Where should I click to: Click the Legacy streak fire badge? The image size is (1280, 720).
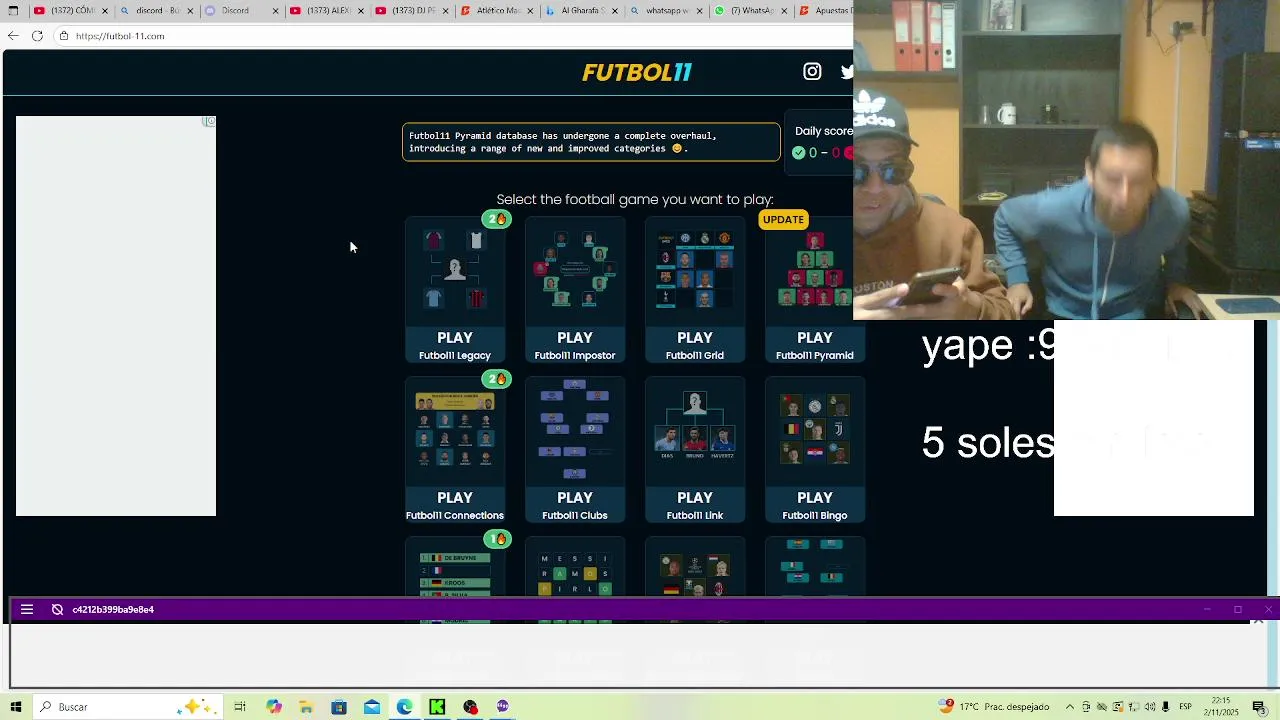coord(497,219)
